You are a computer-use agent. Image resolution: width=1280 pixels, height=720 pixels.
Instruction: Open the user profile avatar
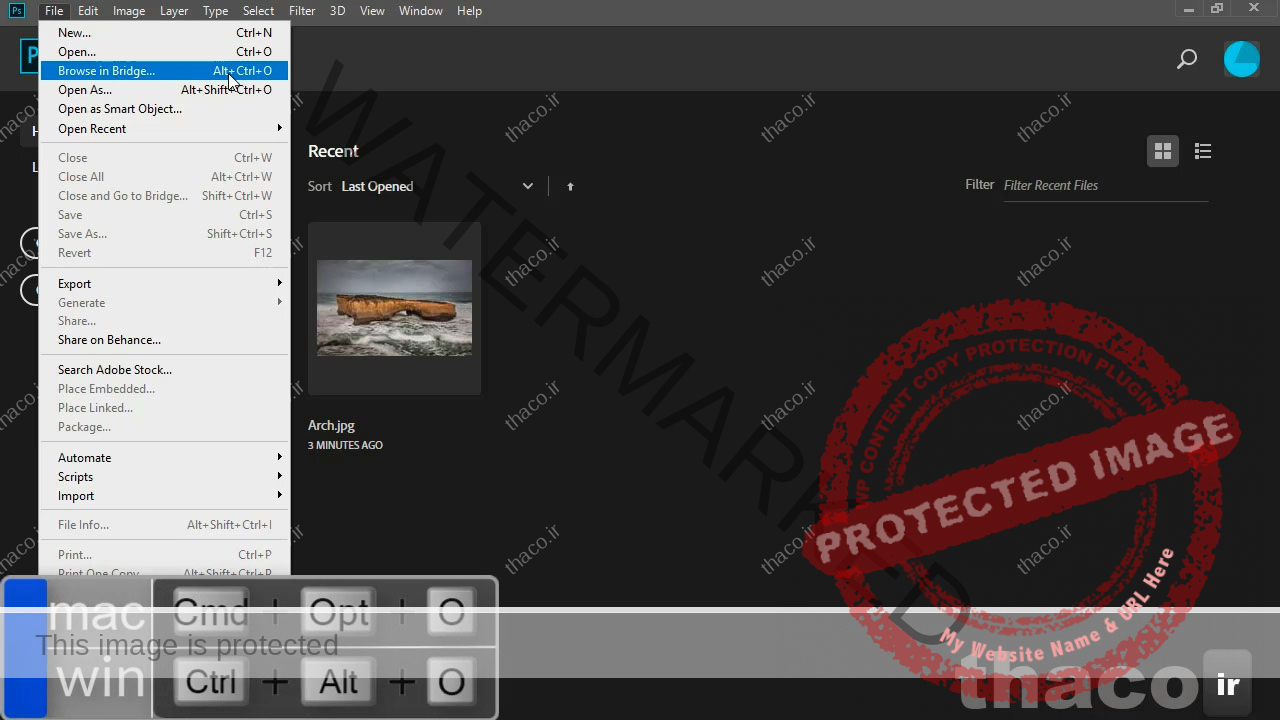(x=1242, y=59)
